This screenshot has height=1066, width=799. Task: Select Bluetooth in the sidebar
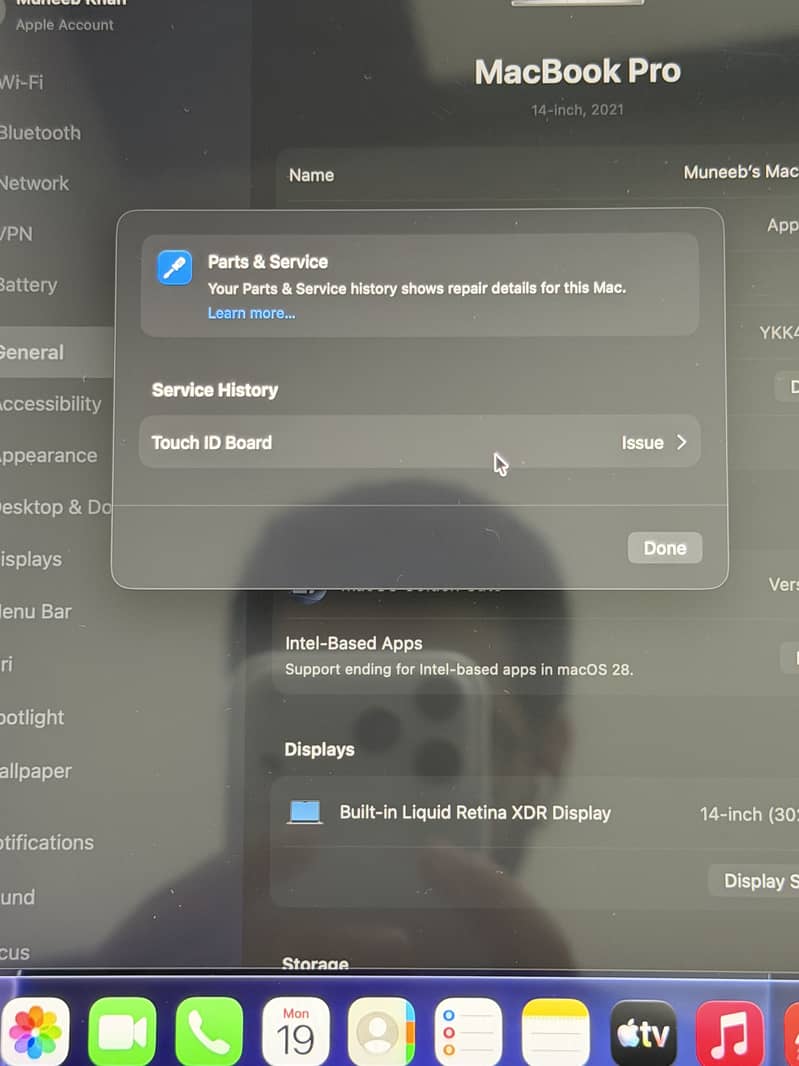[x=40, y=133]
